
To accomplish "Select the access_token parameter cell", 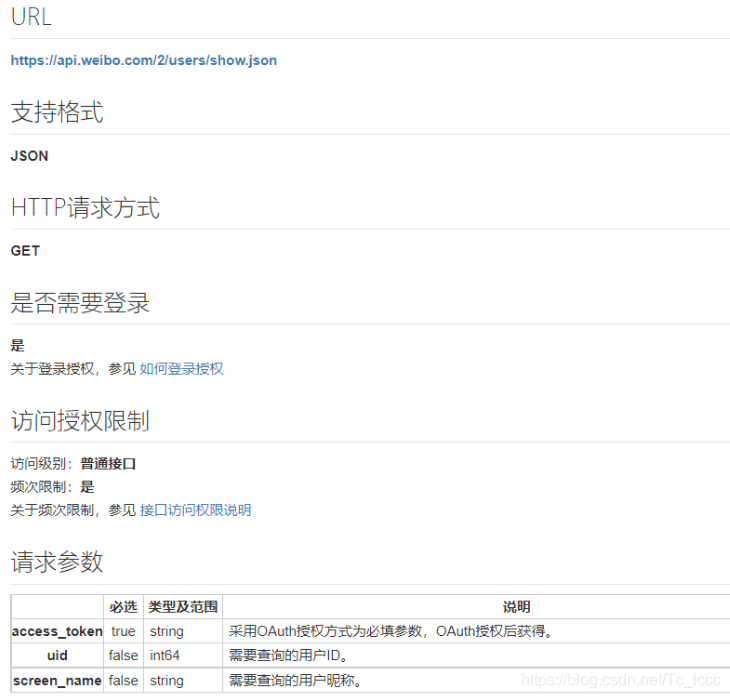I will 57,631.
